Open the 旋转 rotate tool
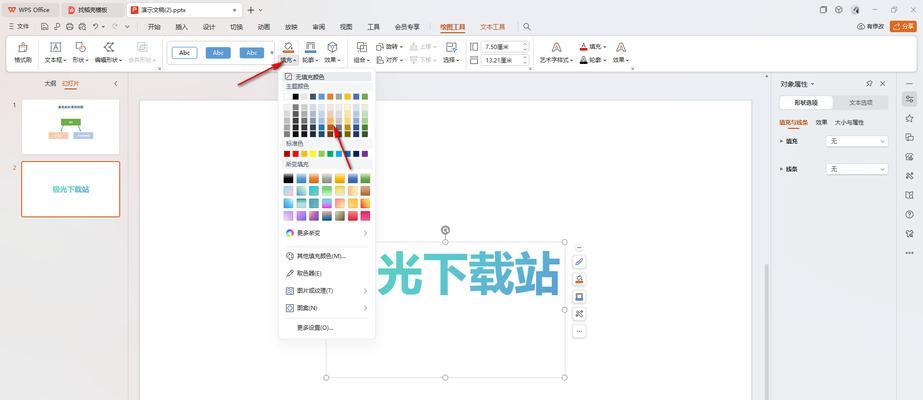This screenshot has width=923, height=400. click(x=390, y=46)
